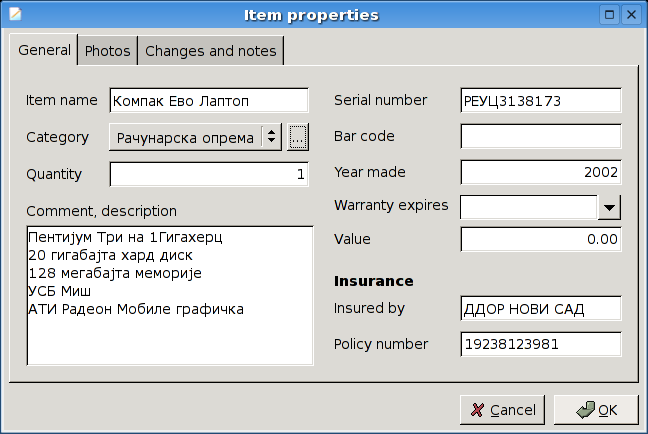This screenshot has width=648, height=434.
Task: Focus the Quantity input field
Action: point(208,174)
